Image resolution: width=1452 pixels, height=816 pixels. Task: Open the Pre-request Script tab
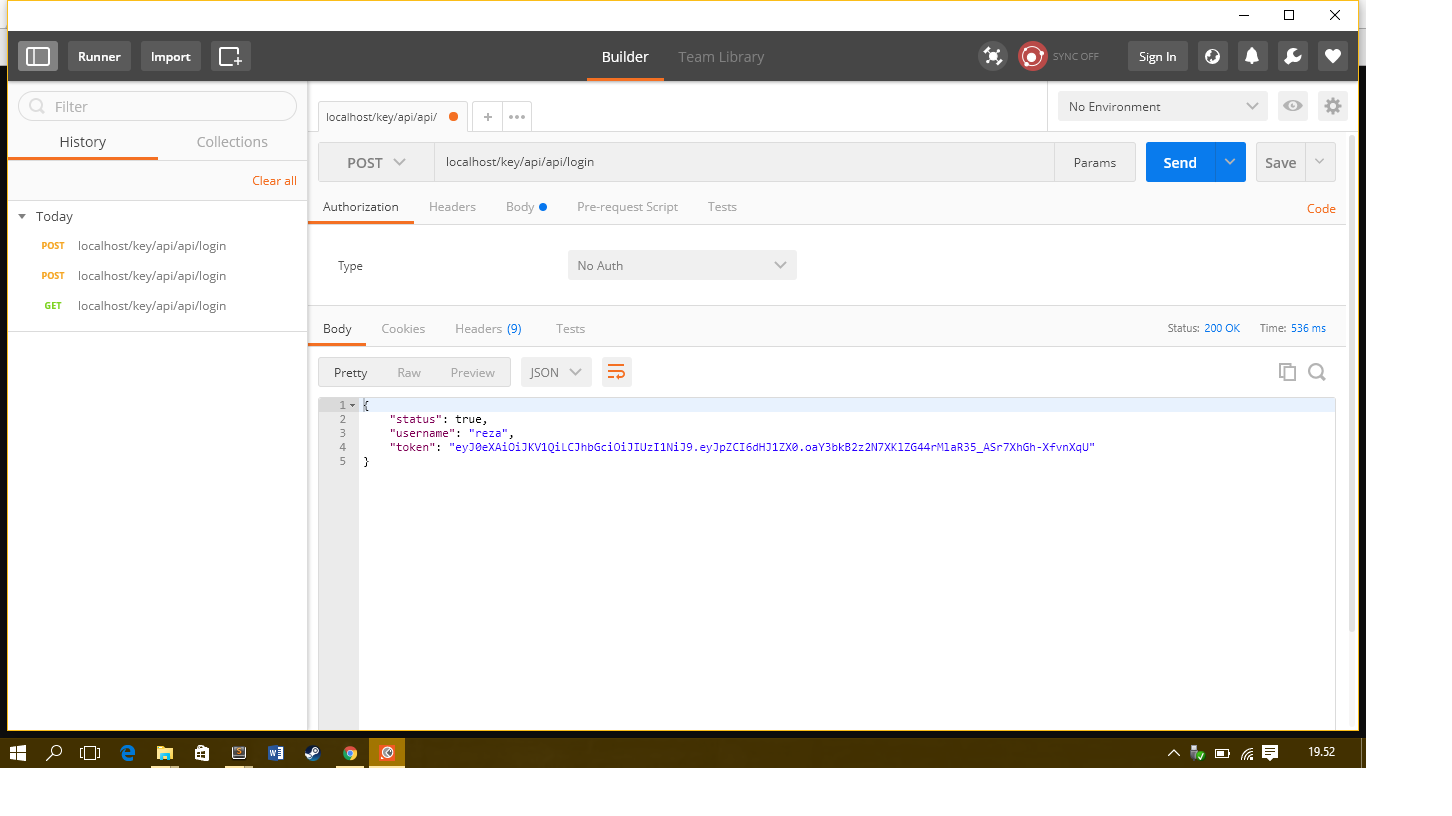[627, 207]
